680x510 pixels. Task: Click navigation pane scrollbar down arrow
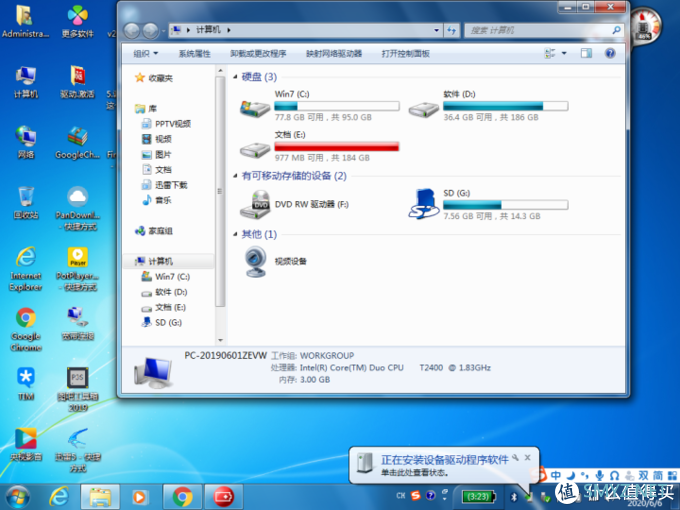click(220, 340)
